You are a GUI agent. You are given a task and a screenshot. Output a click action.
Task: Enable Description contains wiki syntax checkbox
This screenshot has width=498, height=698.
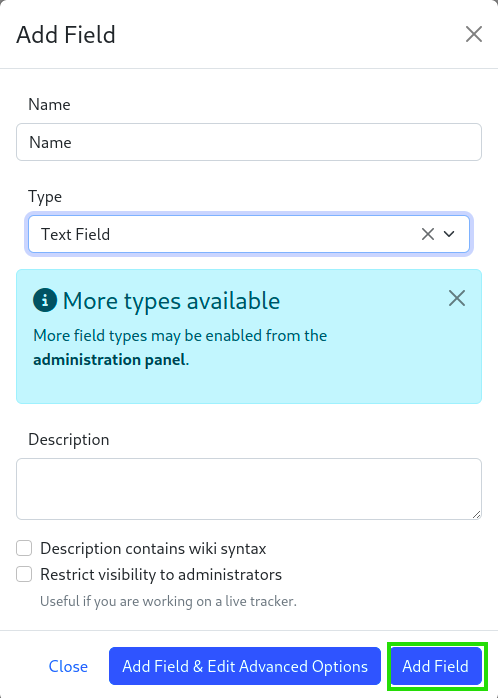point(24,548)
